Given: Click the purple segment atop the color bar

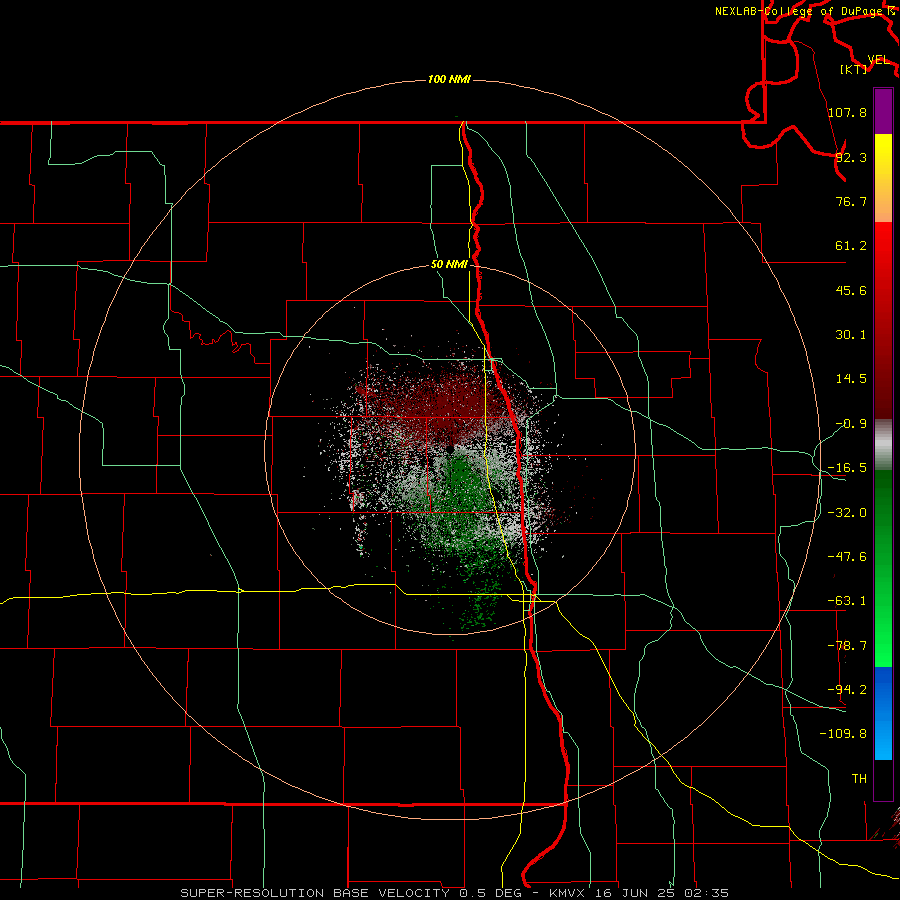Looking at the screenshot, I should tap(883, 111).
